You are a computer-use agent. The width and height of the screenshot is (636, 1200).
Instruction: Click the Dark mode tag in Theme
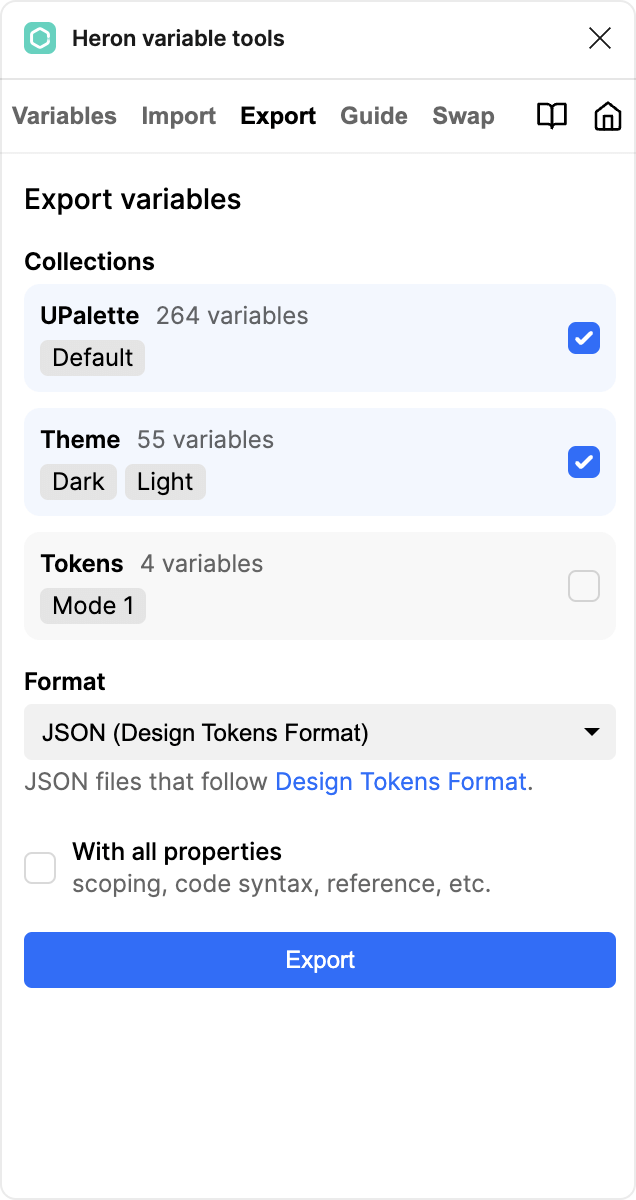pos(78,482)
